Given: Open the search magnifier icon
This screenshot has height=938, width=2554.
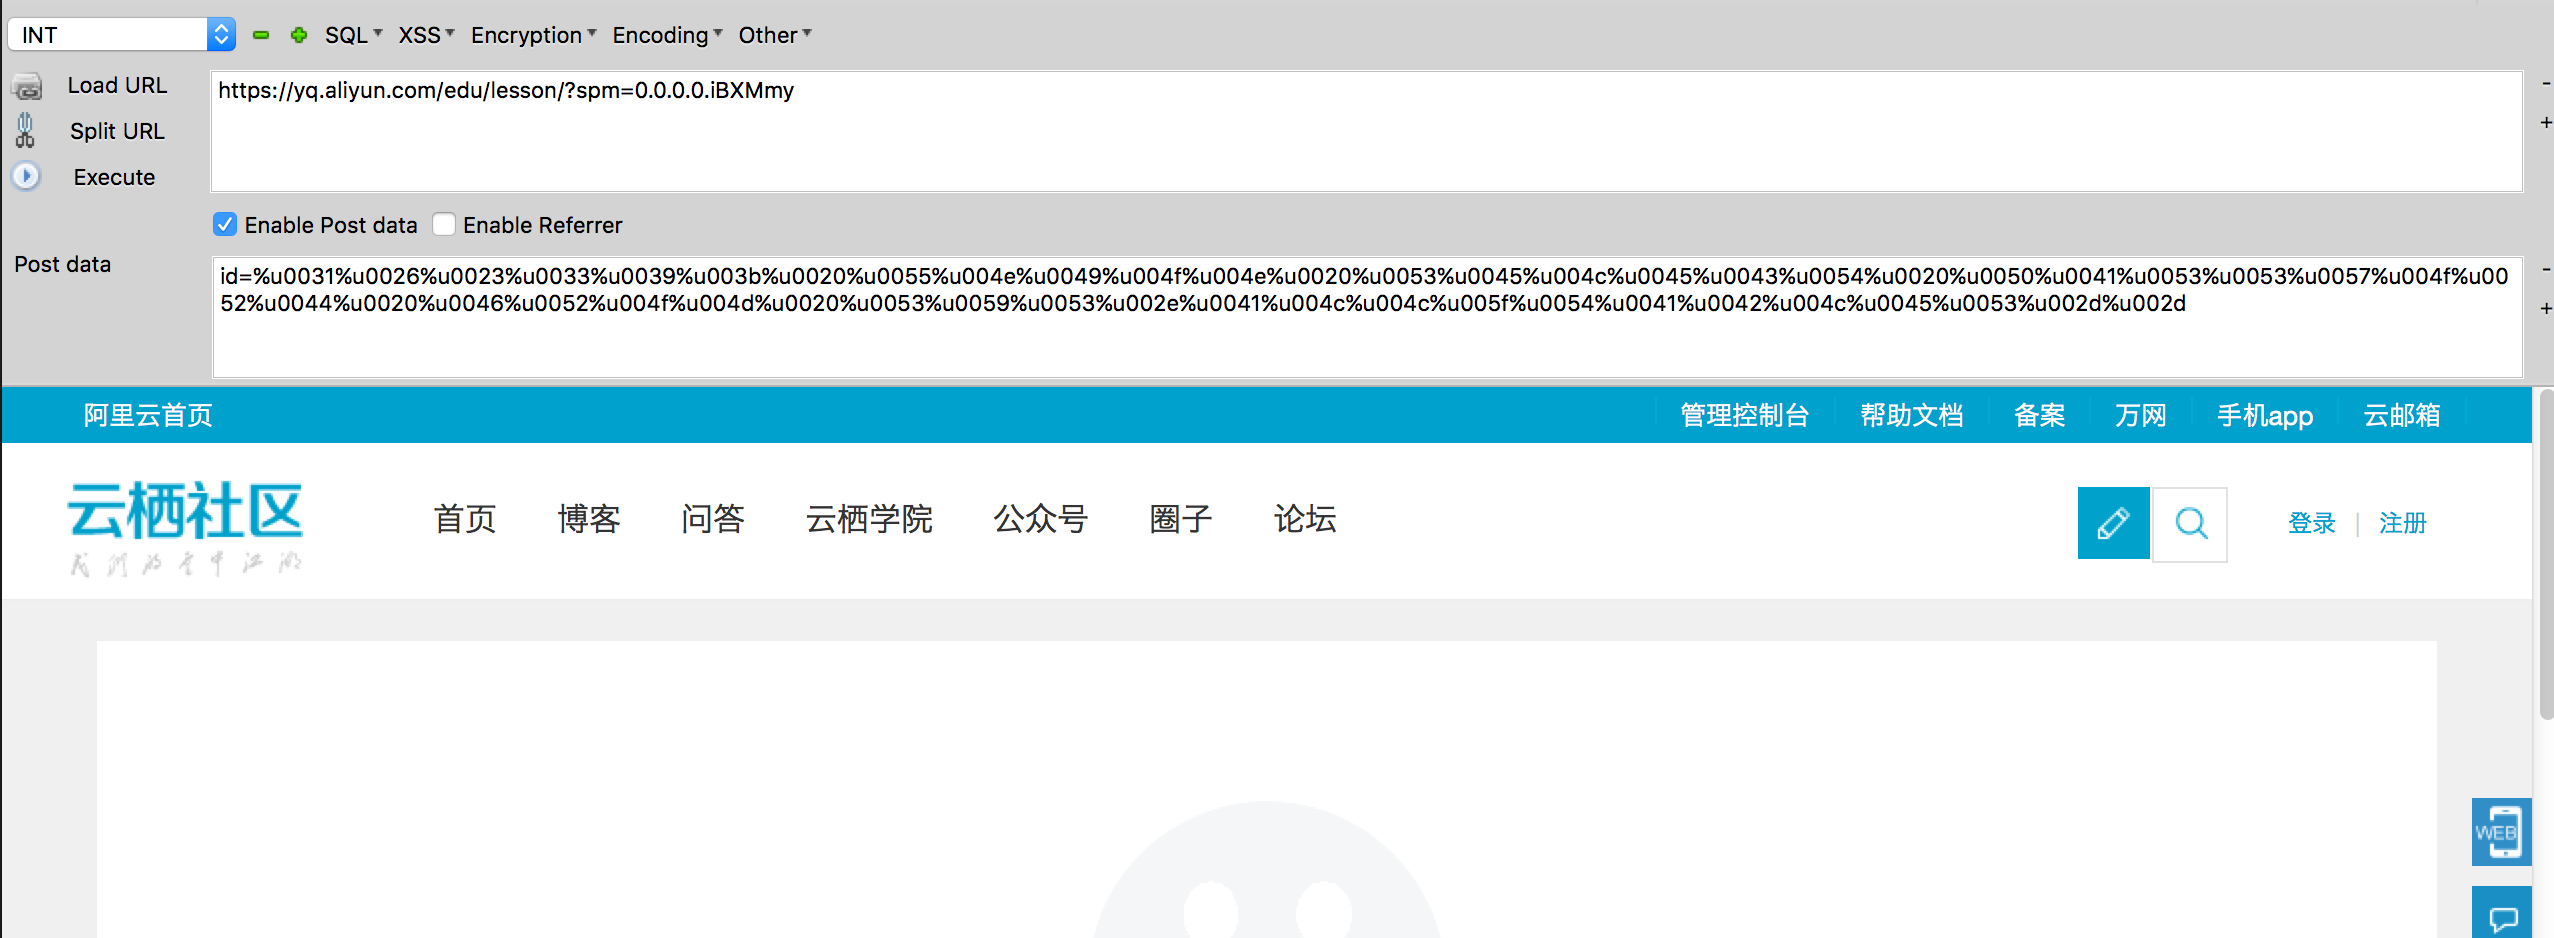Looking at the screenshot, I should [x=2190, y=524].
